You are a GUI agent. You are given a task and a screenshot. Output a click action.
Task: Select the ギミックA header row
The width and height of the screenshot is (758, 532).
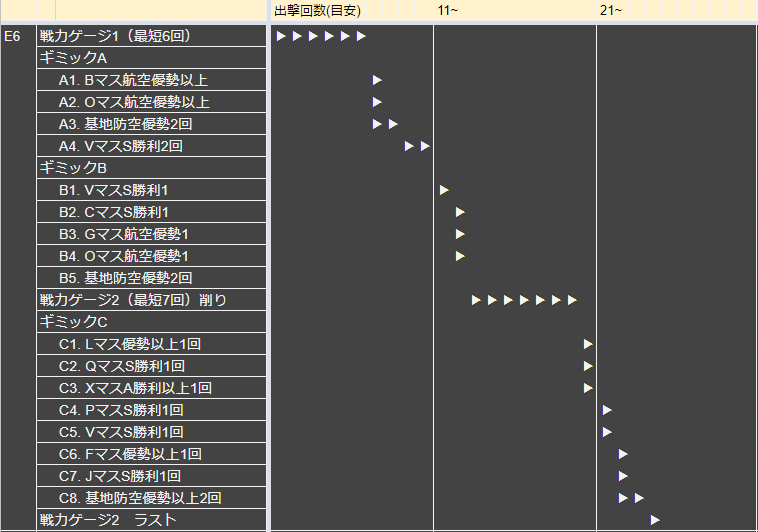click(x=151, y=58)
